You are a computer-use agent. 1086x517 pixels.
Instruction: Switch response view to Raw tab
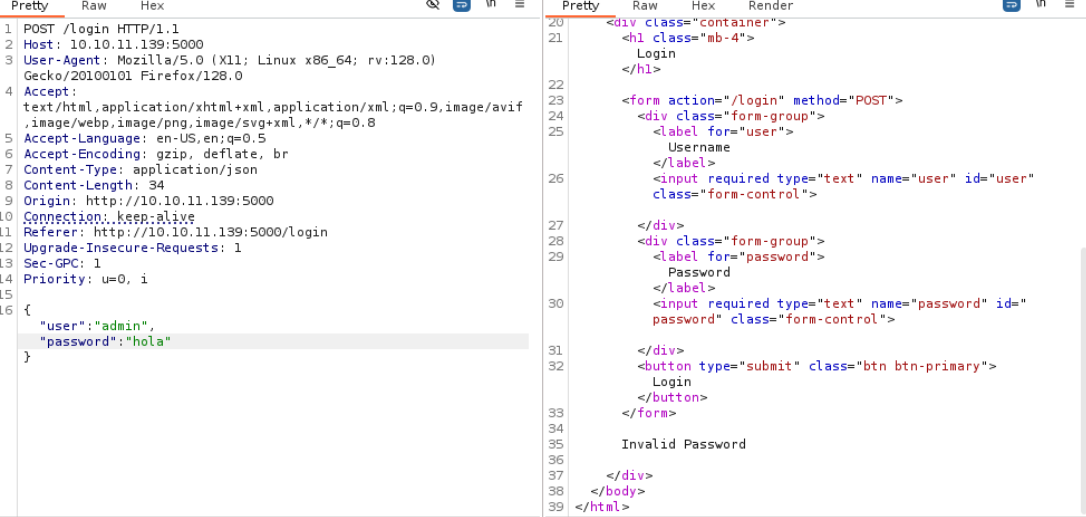coord(645,6)
